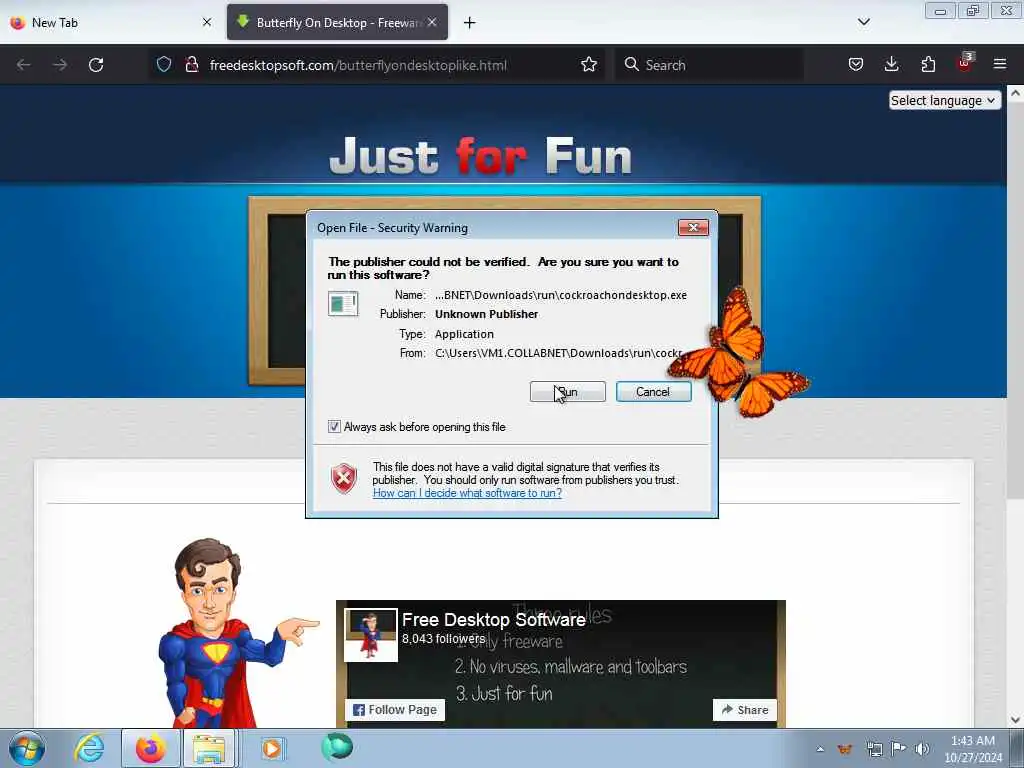Close the New Tab tab
Screen dimensions: 1024x768
click(207, 22)
